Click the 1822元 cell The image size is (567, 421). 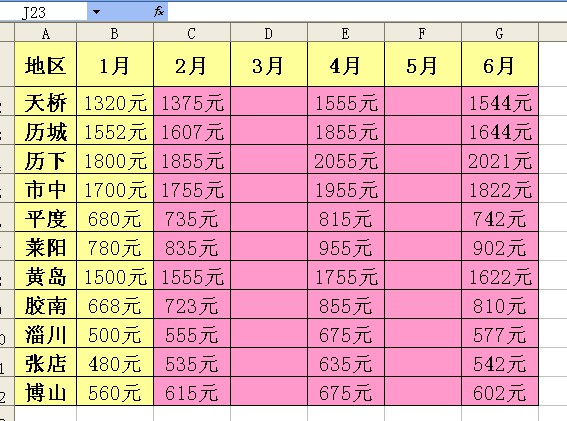(500, 188)
